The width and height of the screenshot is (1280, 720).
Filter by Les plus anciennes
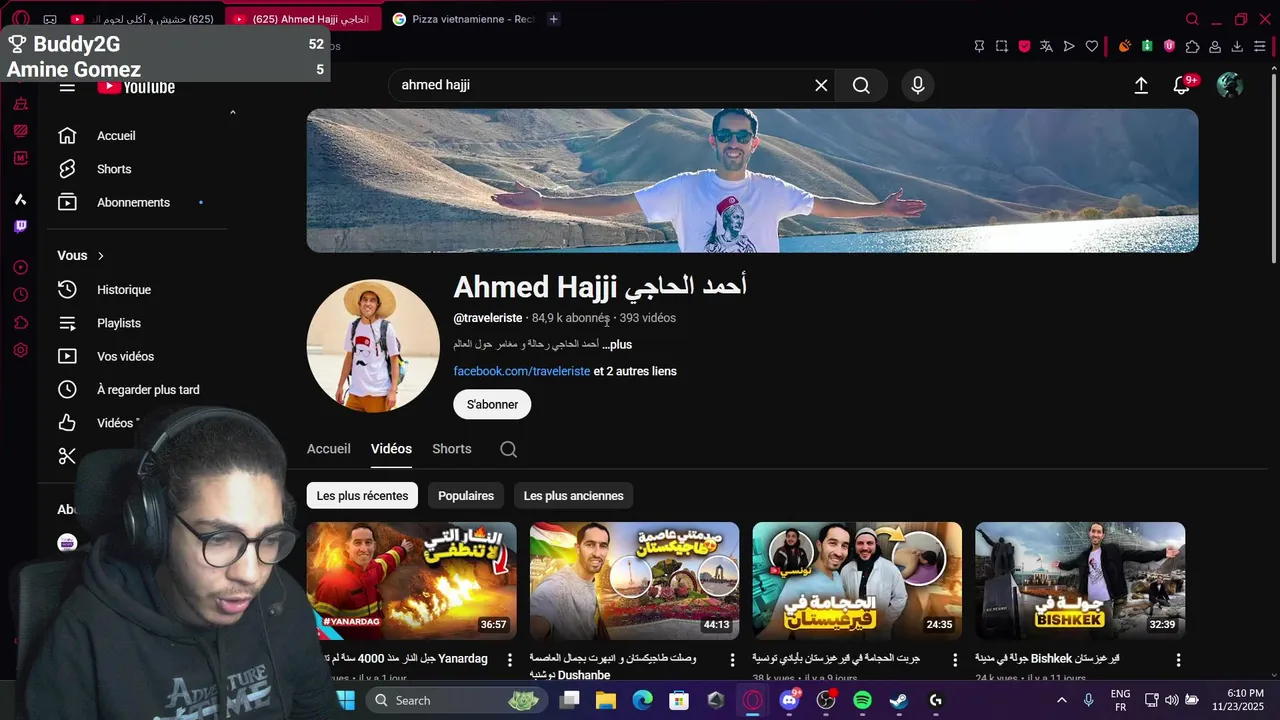click(x=573, y=496)
